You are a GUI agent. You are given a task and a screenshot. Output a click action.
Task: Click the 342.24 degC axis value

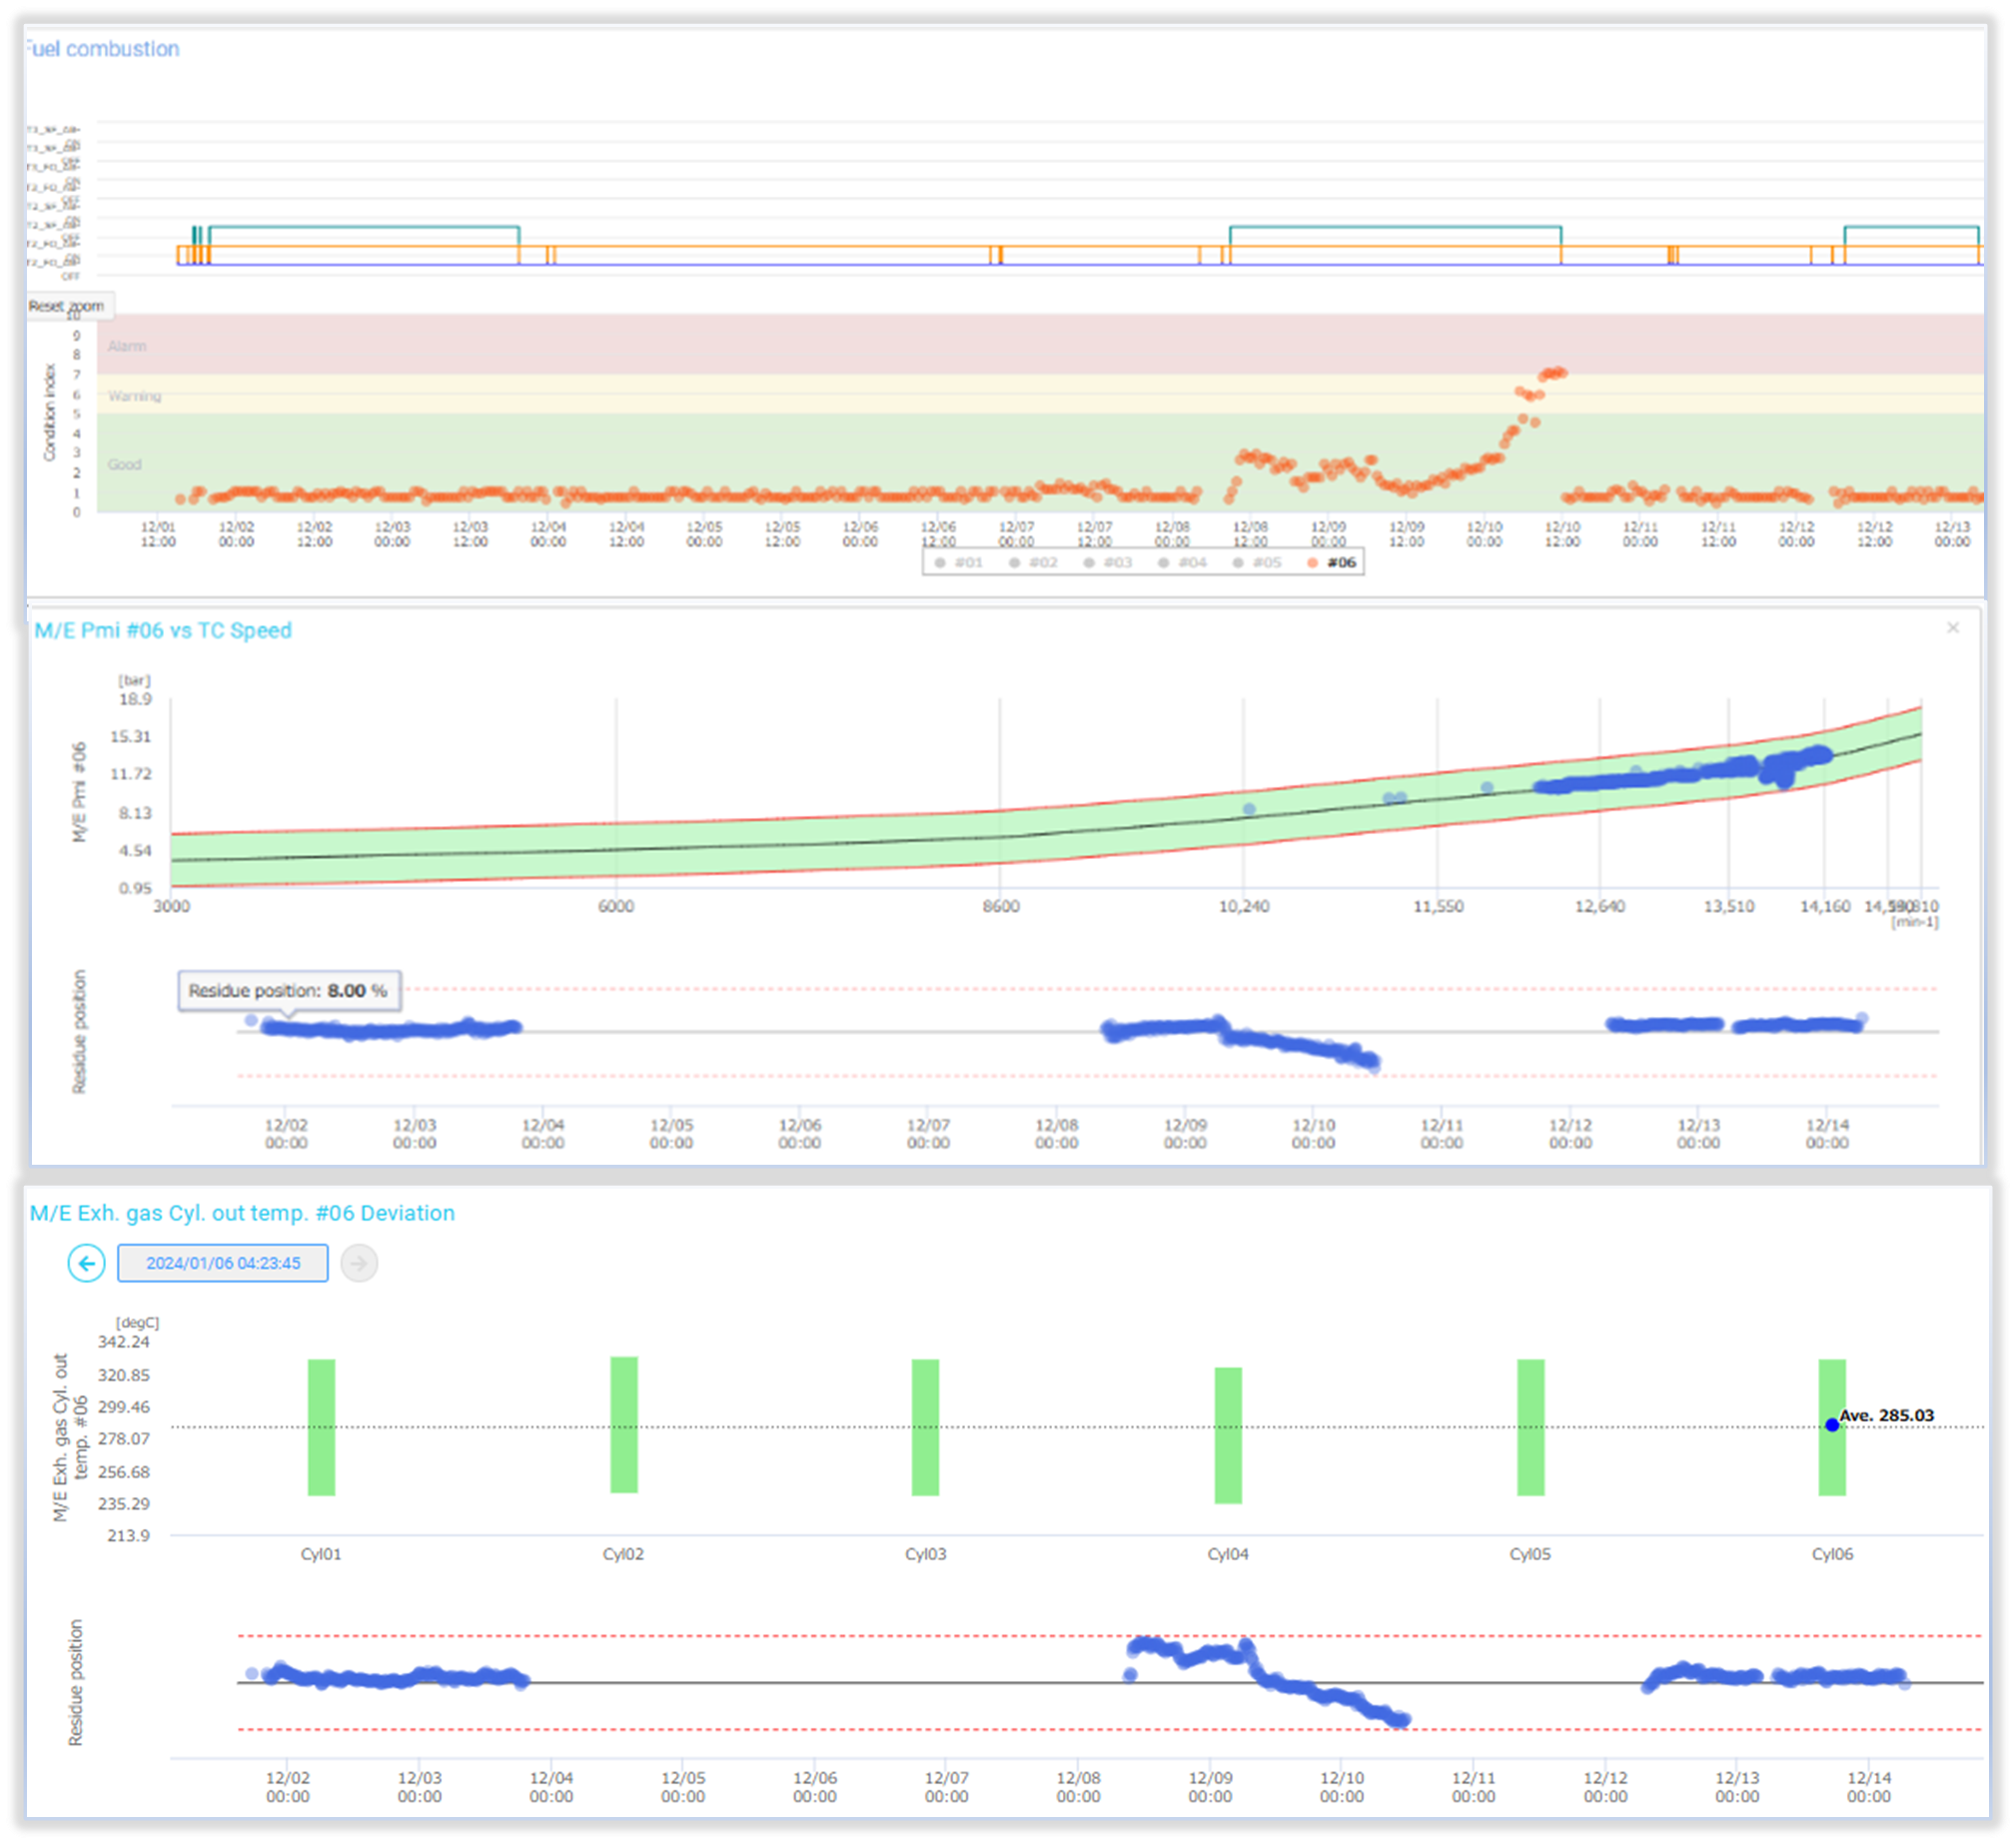[124, 1343]
